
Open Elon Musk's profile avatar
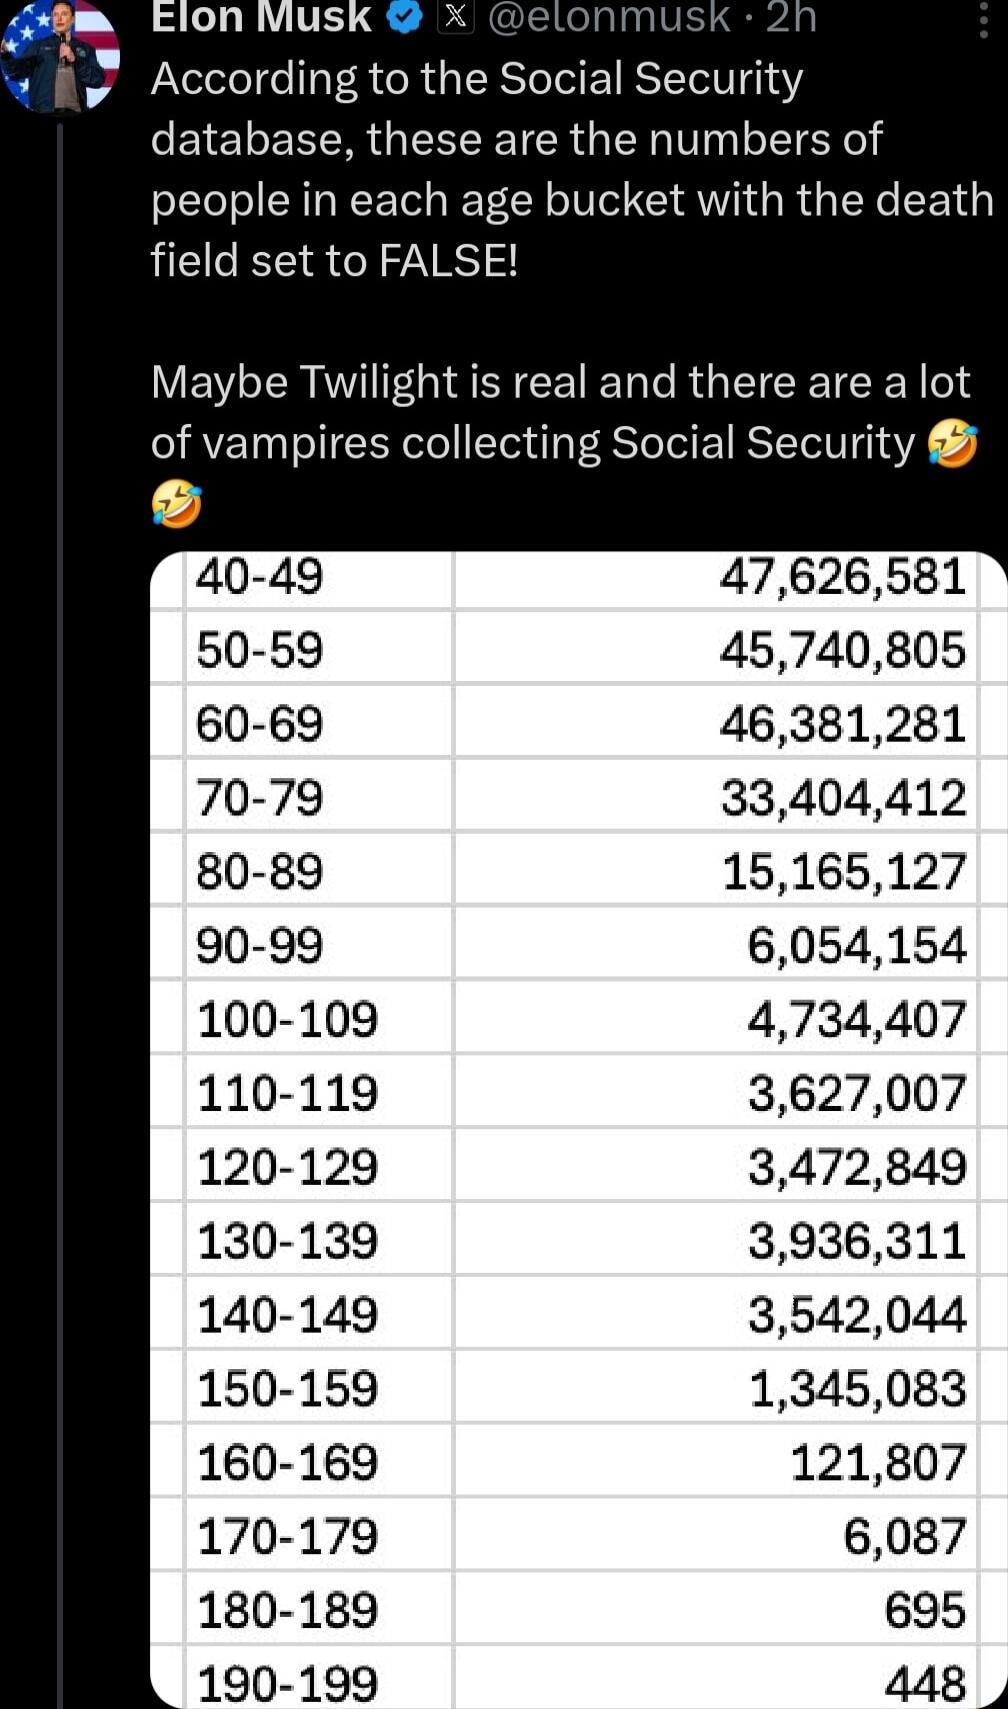point(60,55)
